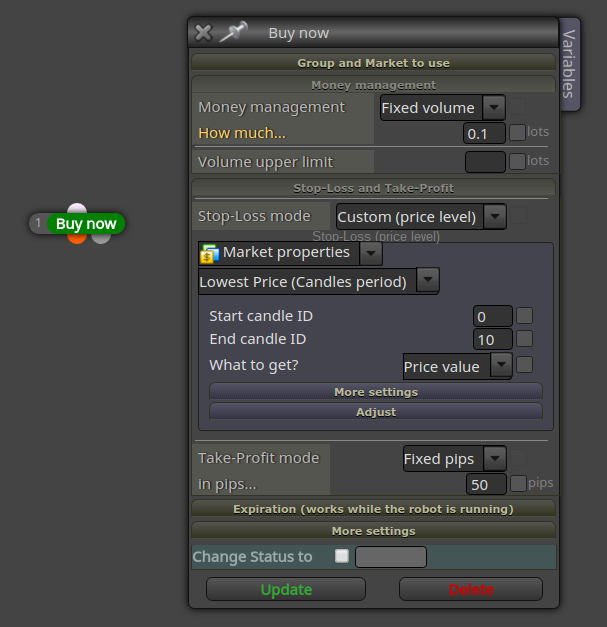Toggle checkbox next to Volume upper limit

[x=517, y=162]
